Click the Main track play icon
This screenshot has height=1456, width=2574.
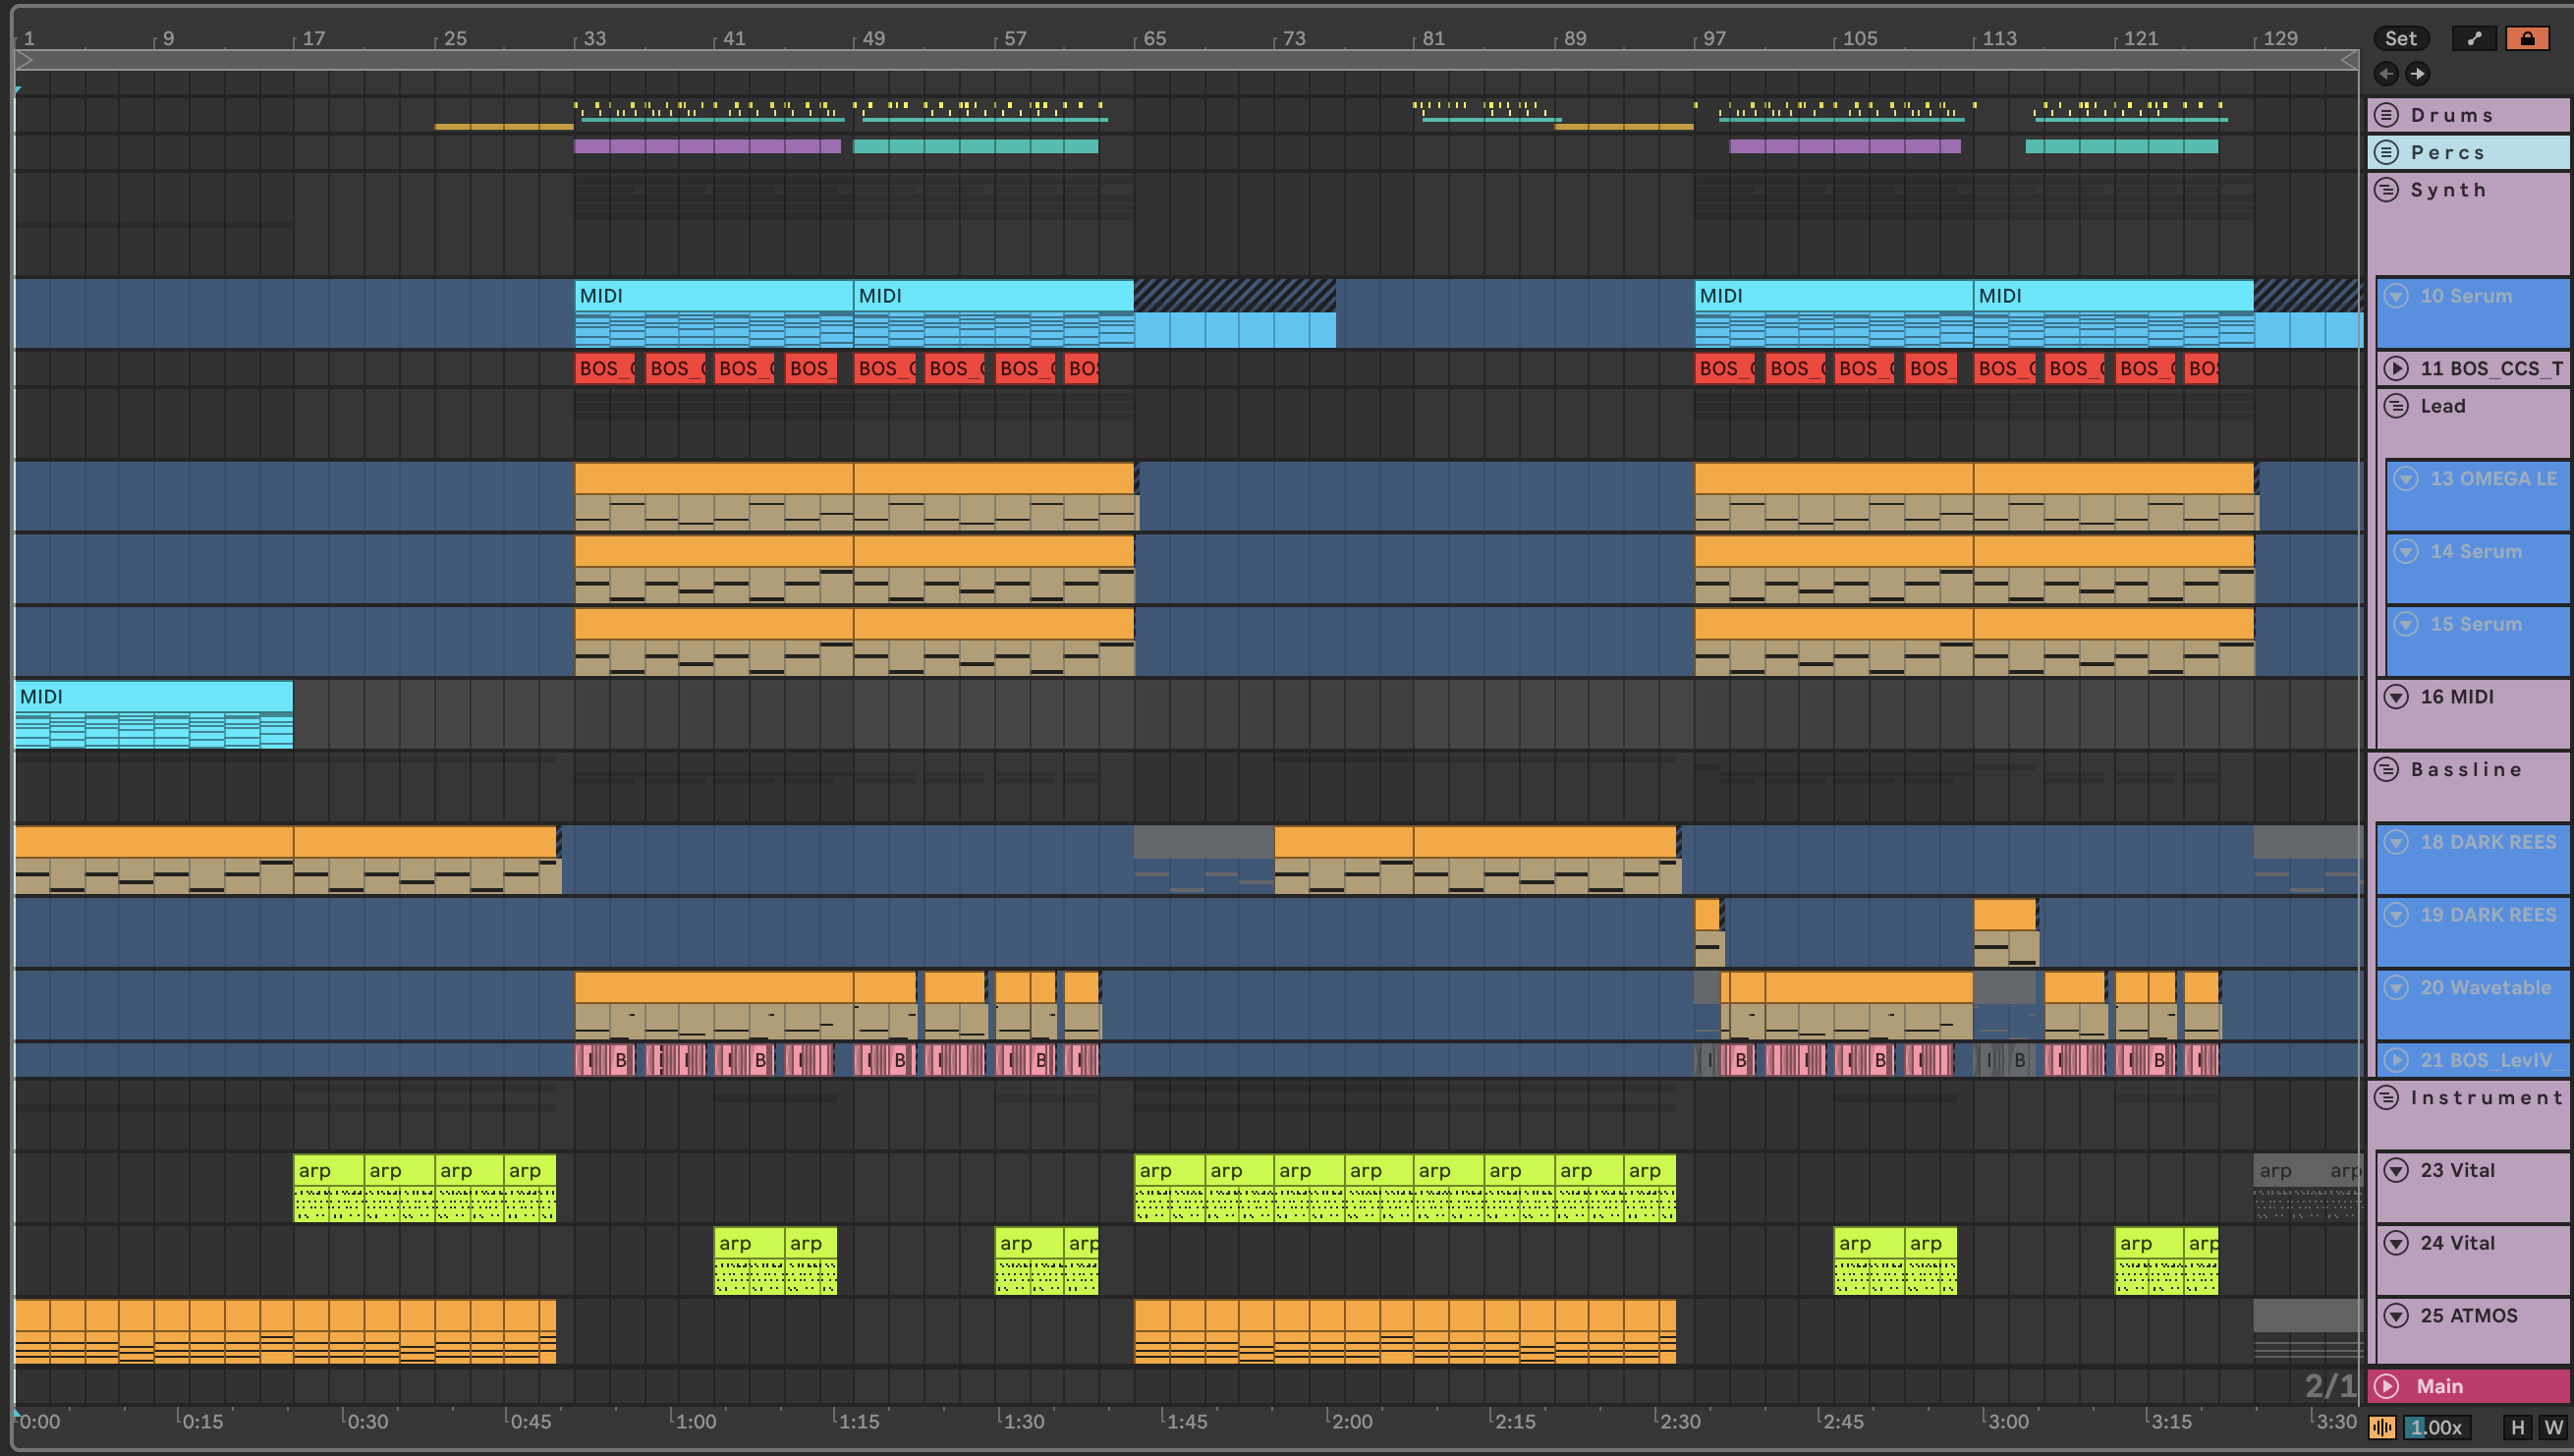[2387, 1386]
